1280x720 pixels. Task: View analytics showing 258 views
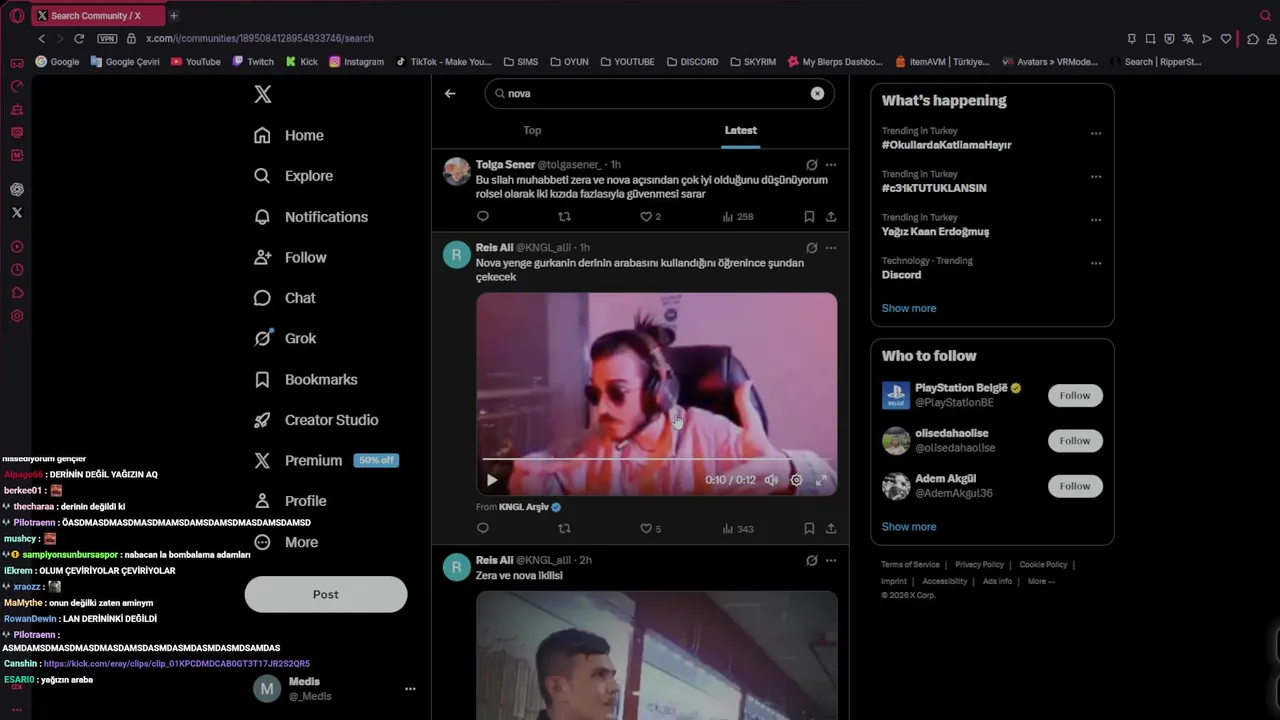[x=737, y=216]
